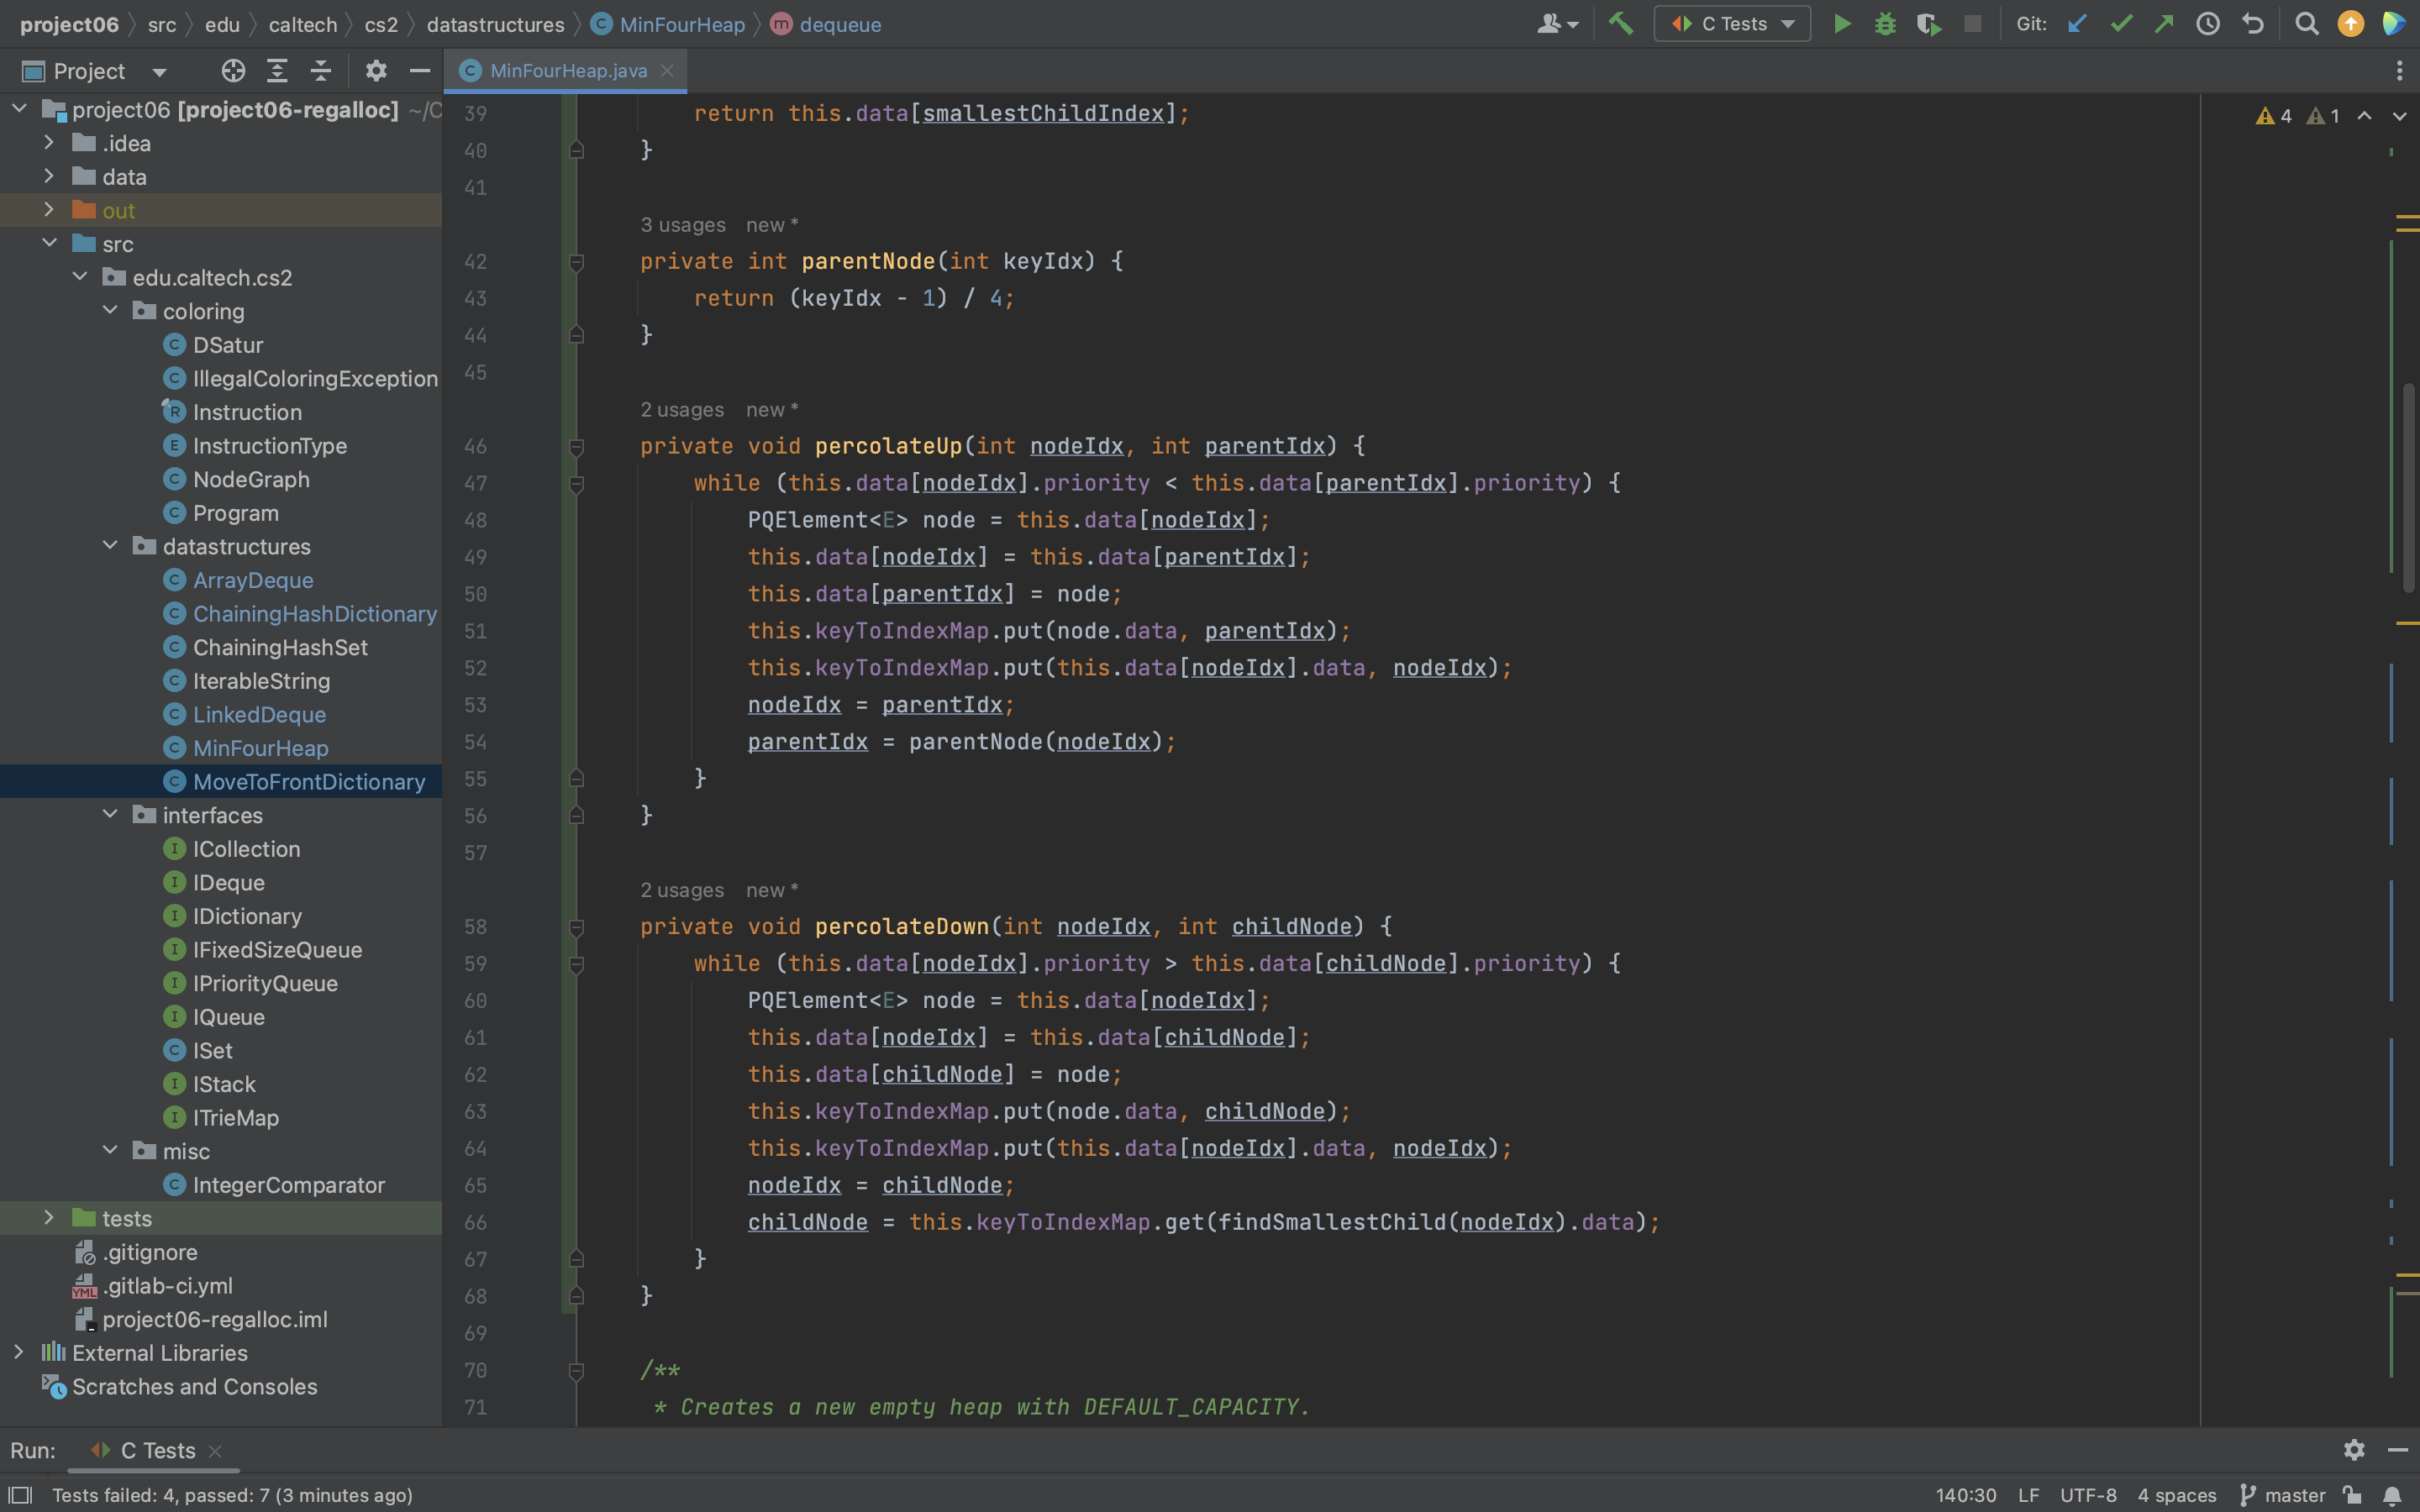Image resolution: width=2420 pixels, height=1512 pixels.
Task: Select the C Tests tab in Run panel
Action: coord(157,1450)
